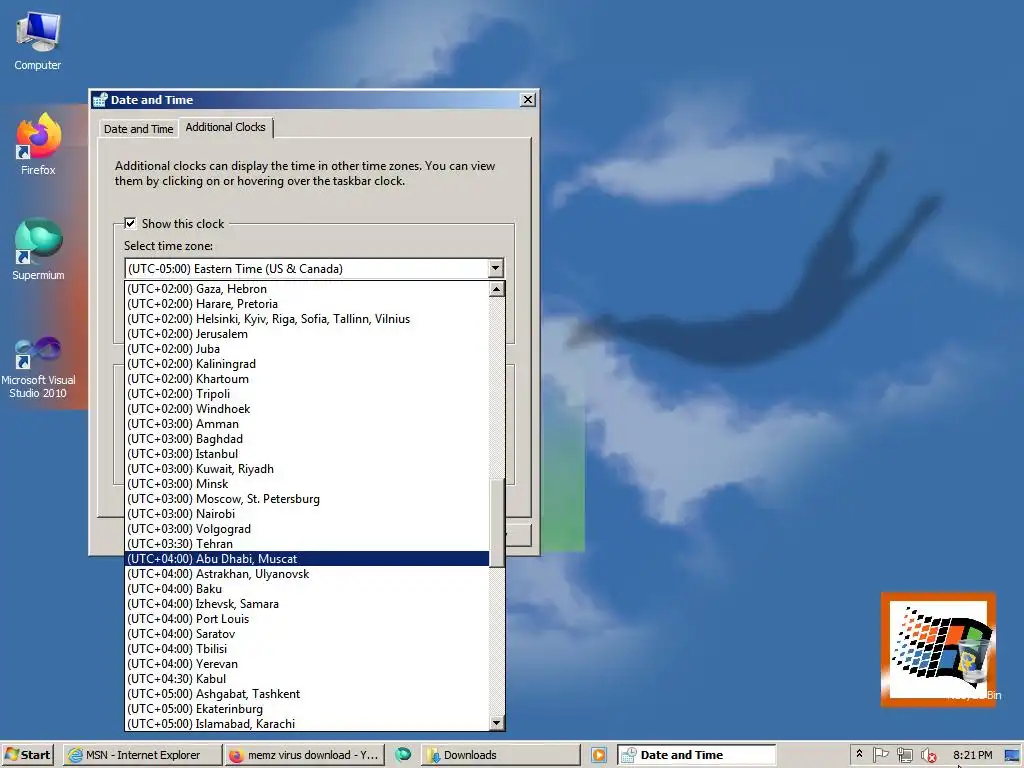The image size is (1024, 768).
Task: Choose (UTC+03:00) Moscow, St. Petersburg
Action: (x=306, y=499)
